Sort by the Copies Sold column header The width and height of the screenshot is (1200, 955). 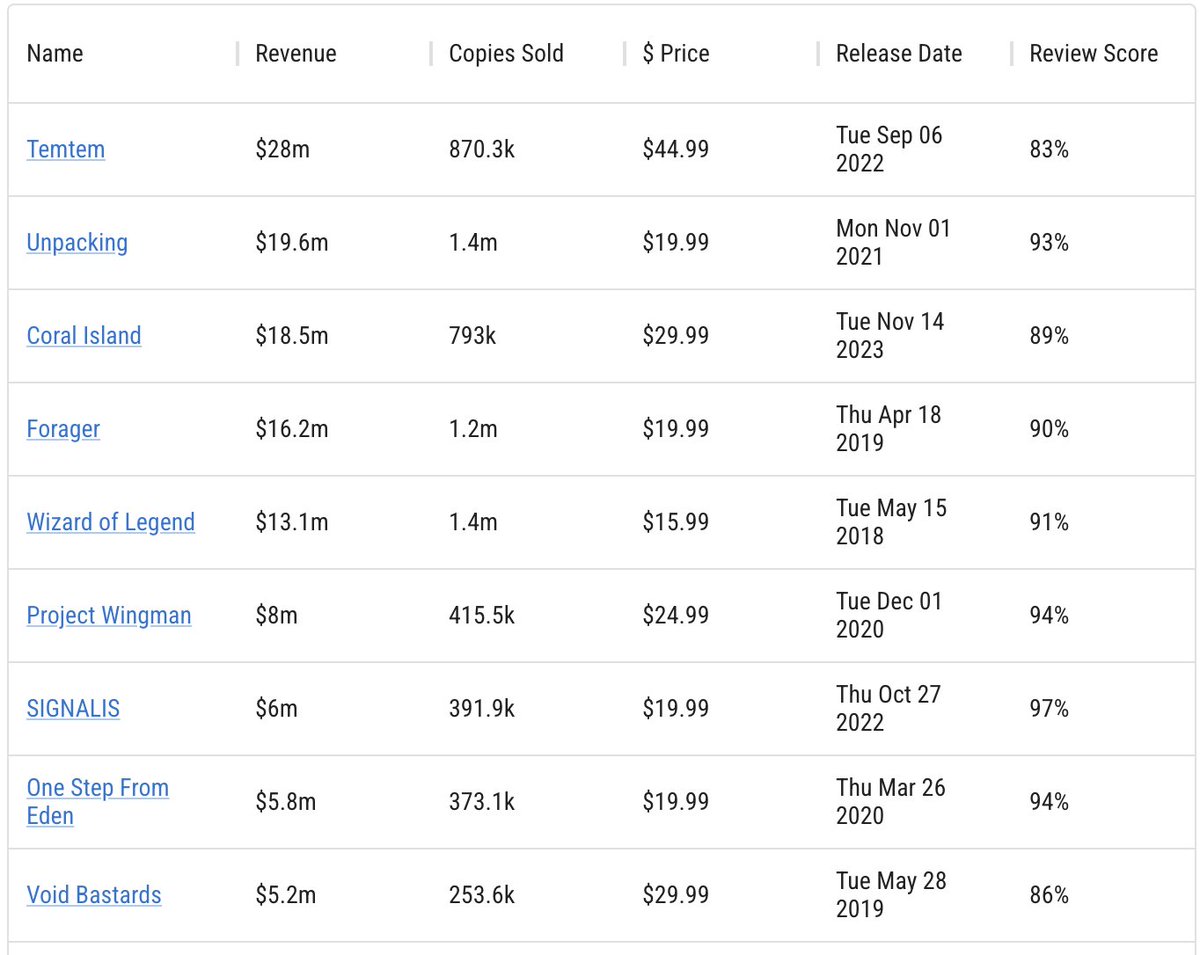(506, 53)
